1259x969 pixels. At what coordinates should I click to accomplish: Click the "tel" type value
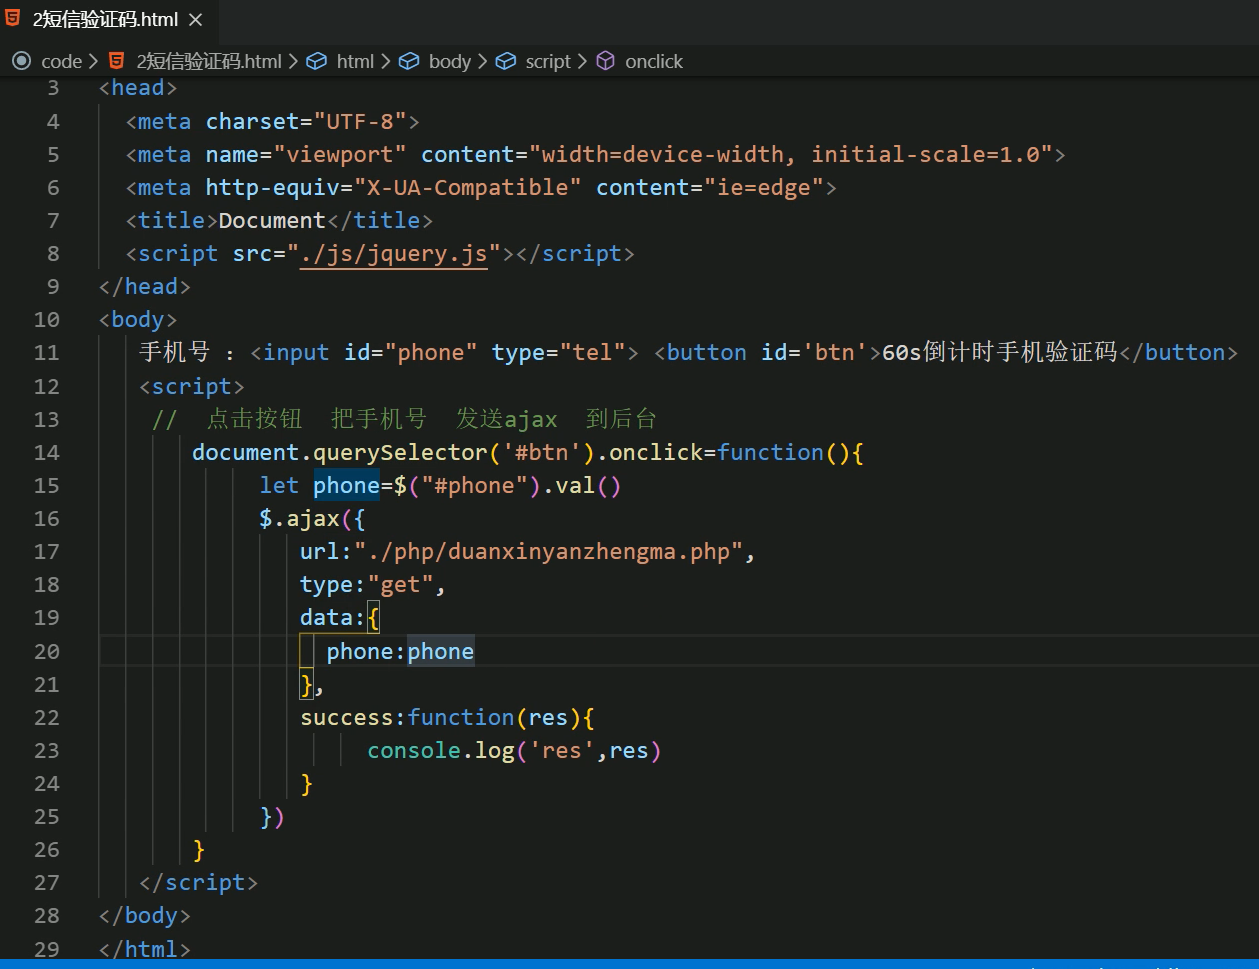point(592,353)
